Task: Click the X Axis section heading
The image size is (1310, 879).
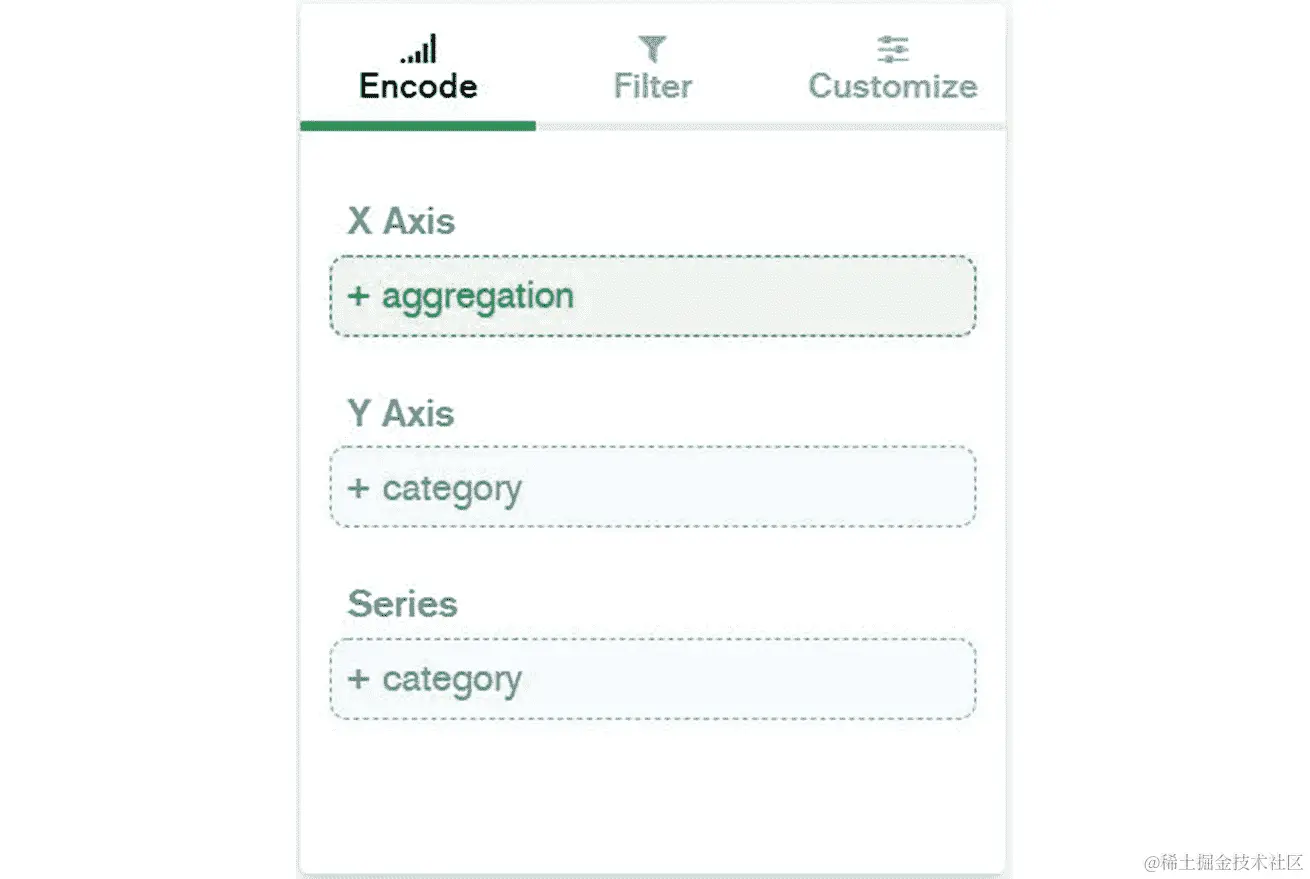Action: pos(401,221)
